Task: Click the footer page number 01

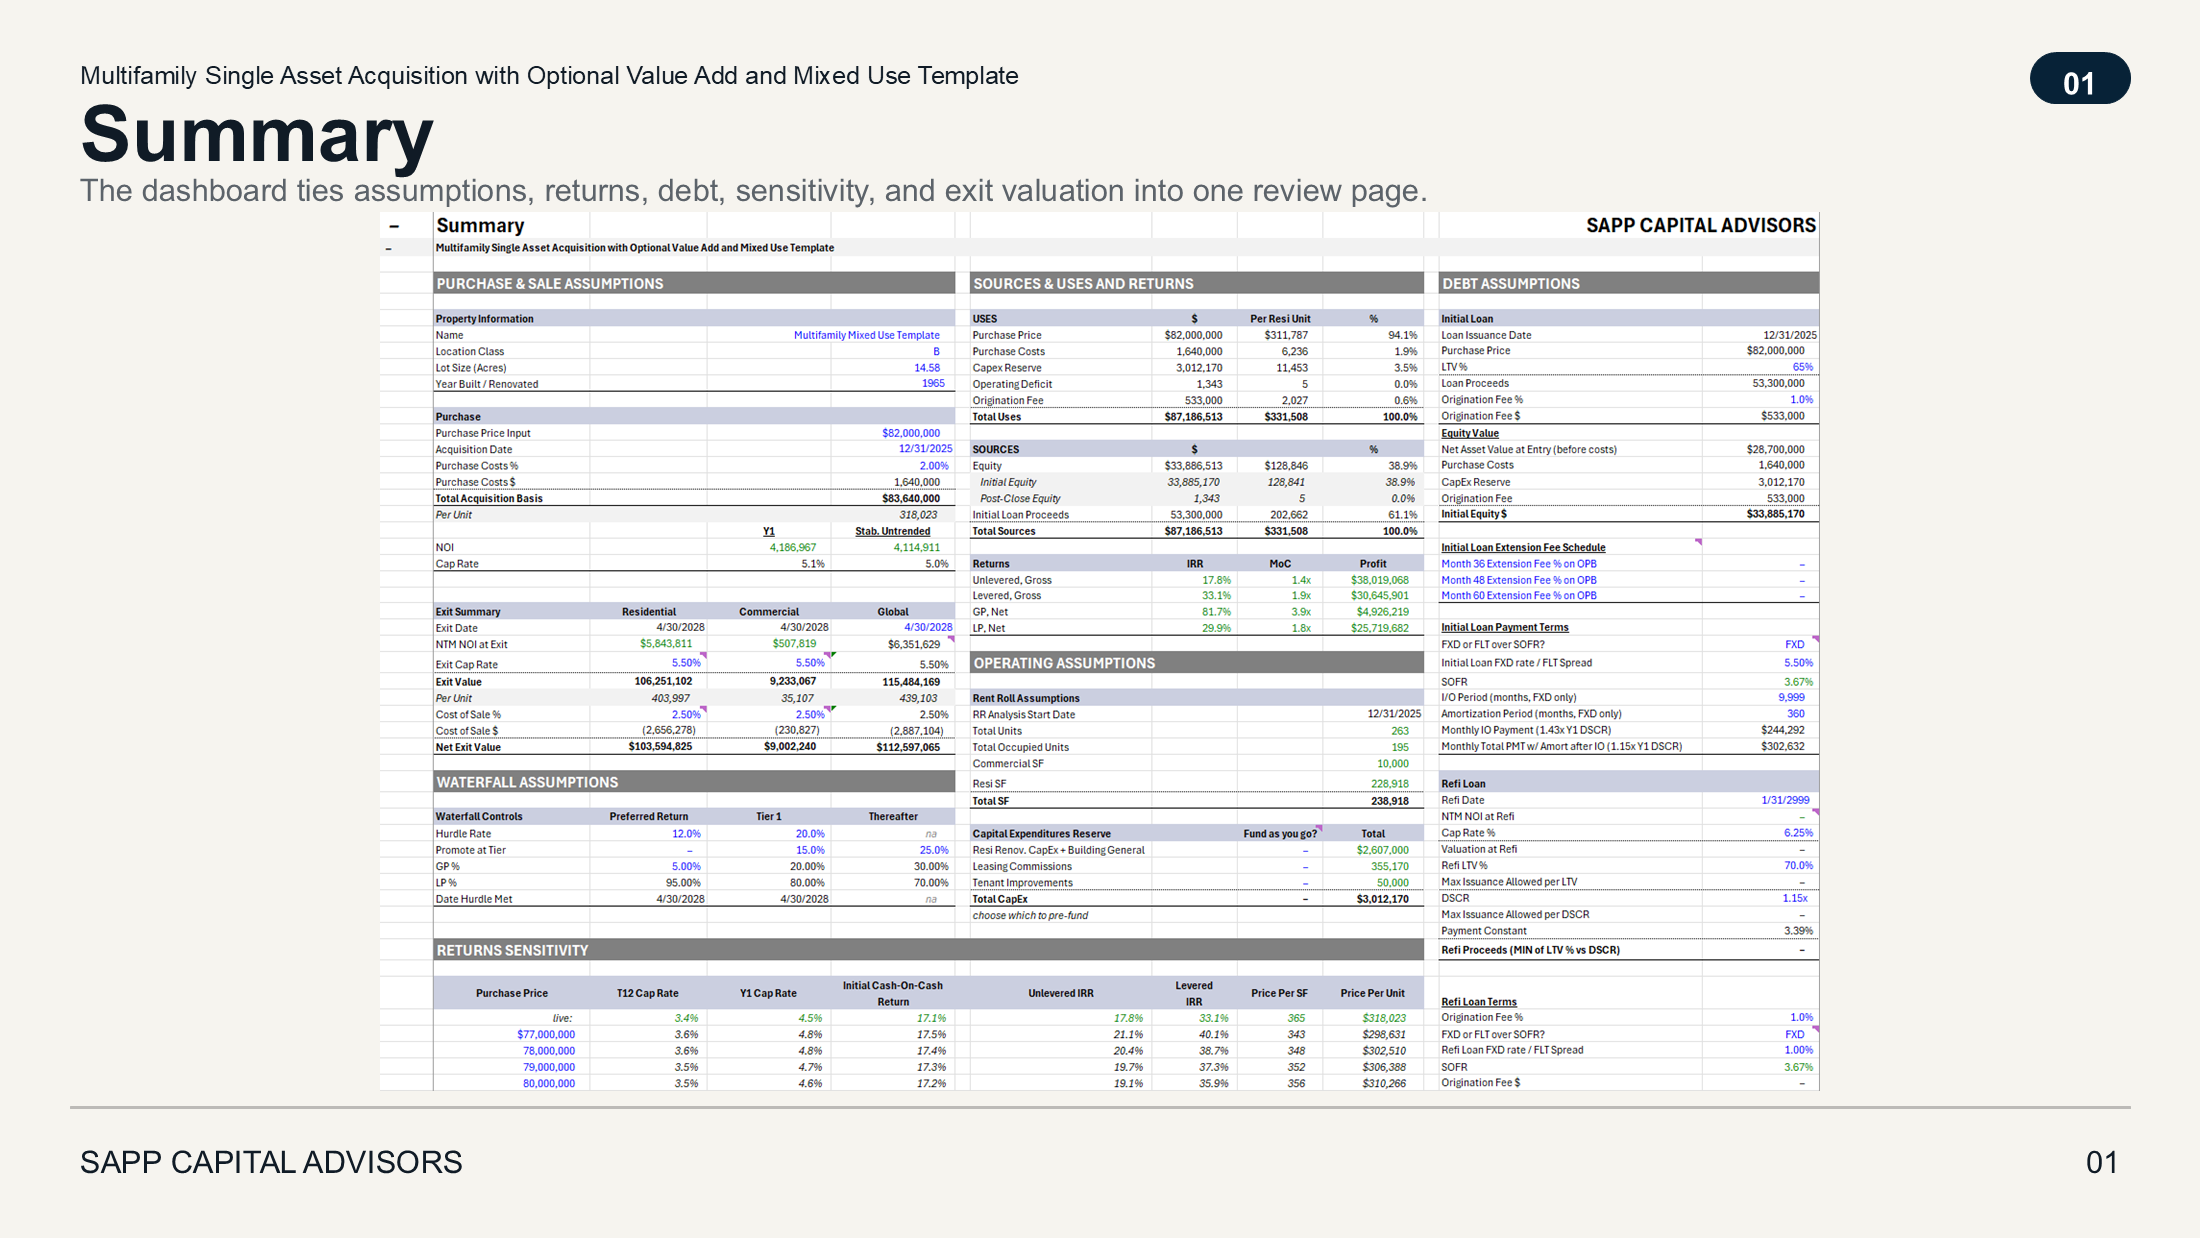Action: click(x=2101, y=1162)
